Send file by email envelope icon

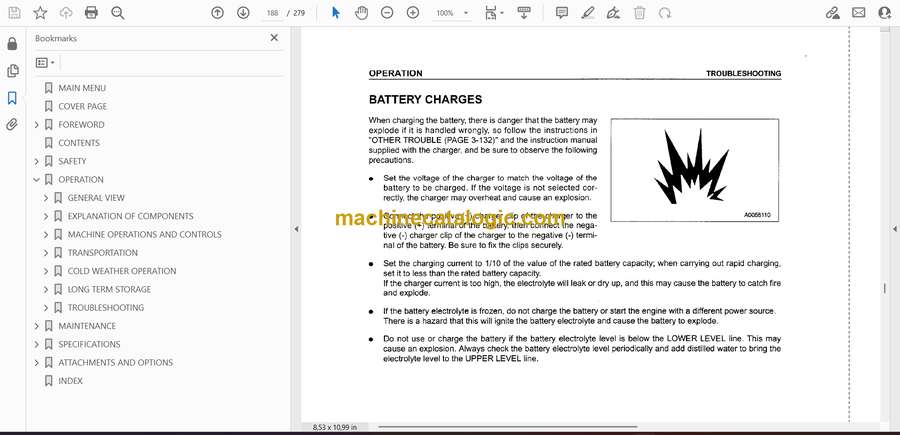[x=859, y=13]
